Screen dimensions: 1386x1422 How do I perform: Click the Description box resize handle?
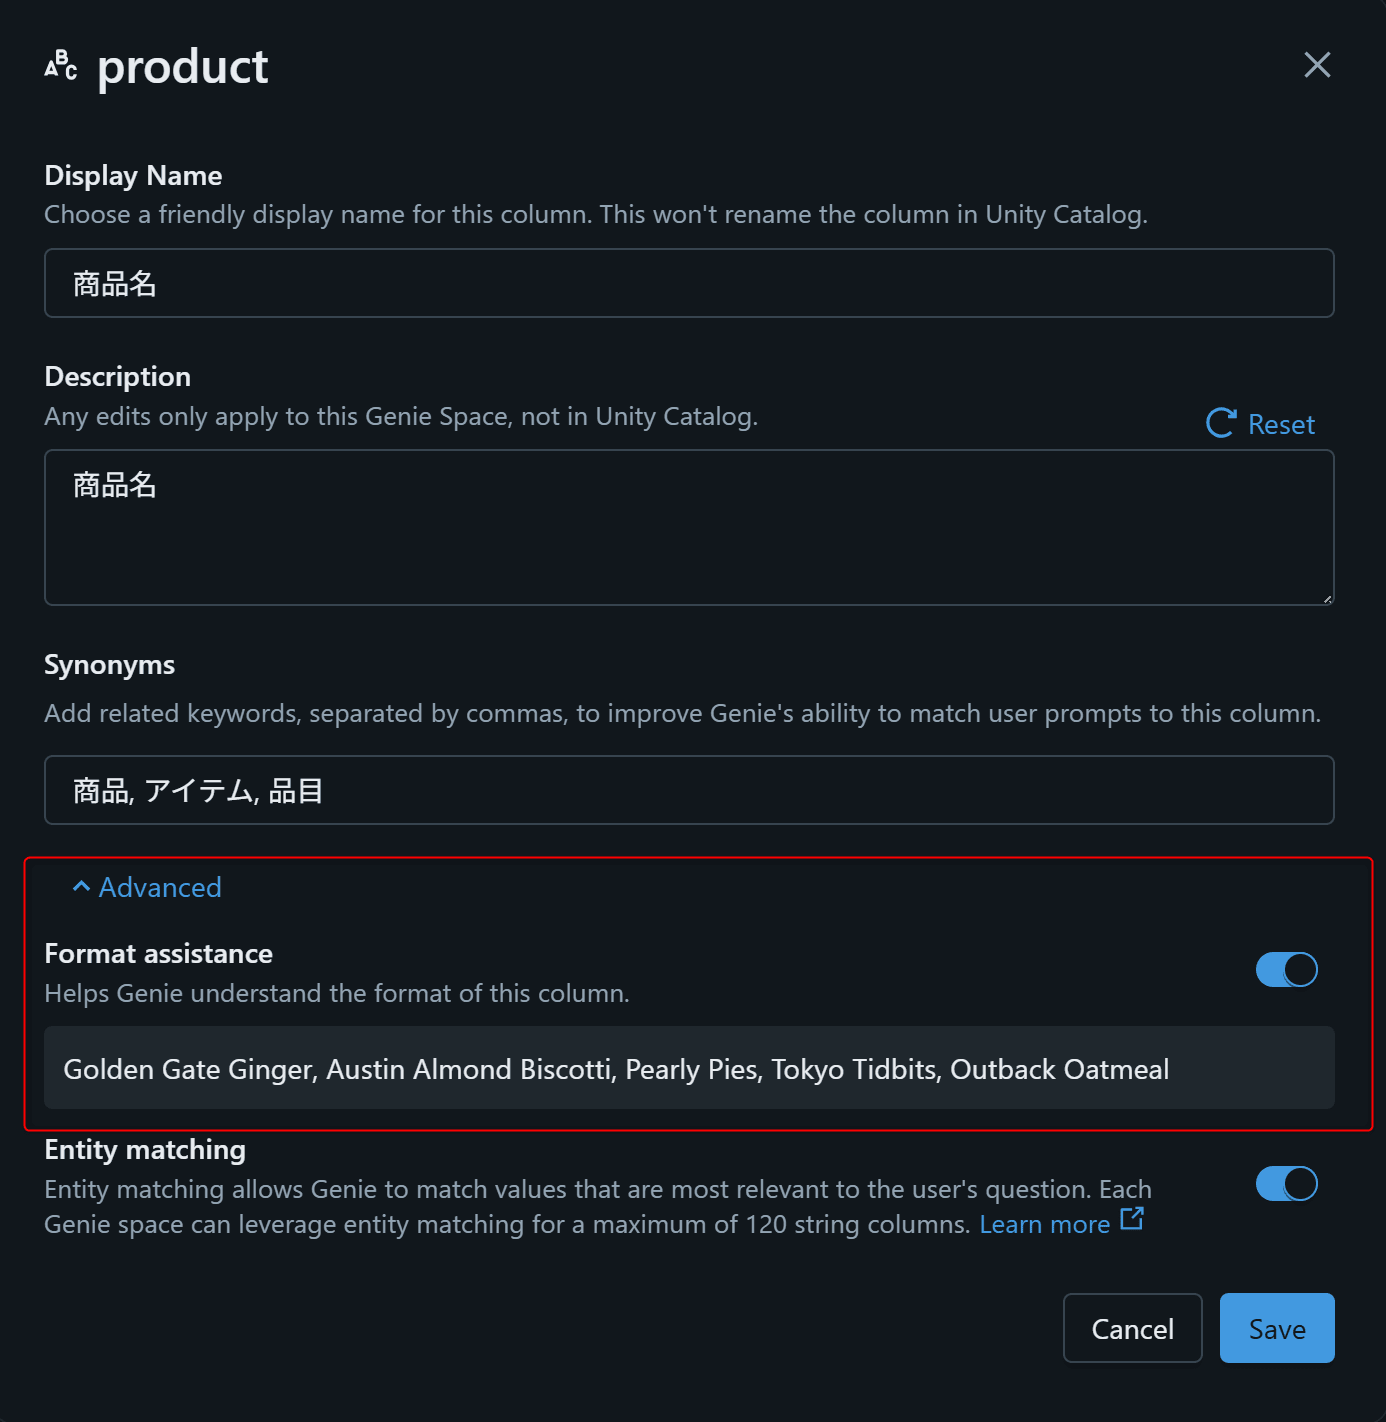pyautogui.click(x=1327, y=599)
